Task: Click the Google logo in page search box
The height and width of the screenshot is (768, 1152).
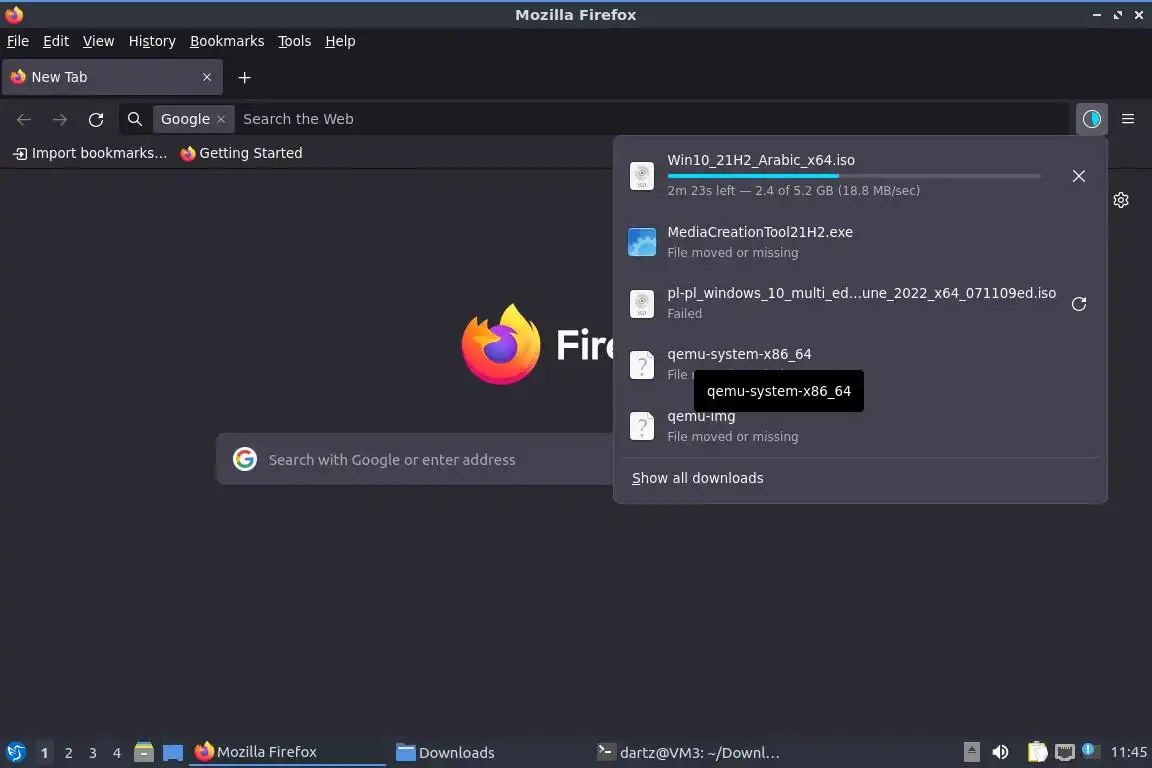Action: (245, 459)
